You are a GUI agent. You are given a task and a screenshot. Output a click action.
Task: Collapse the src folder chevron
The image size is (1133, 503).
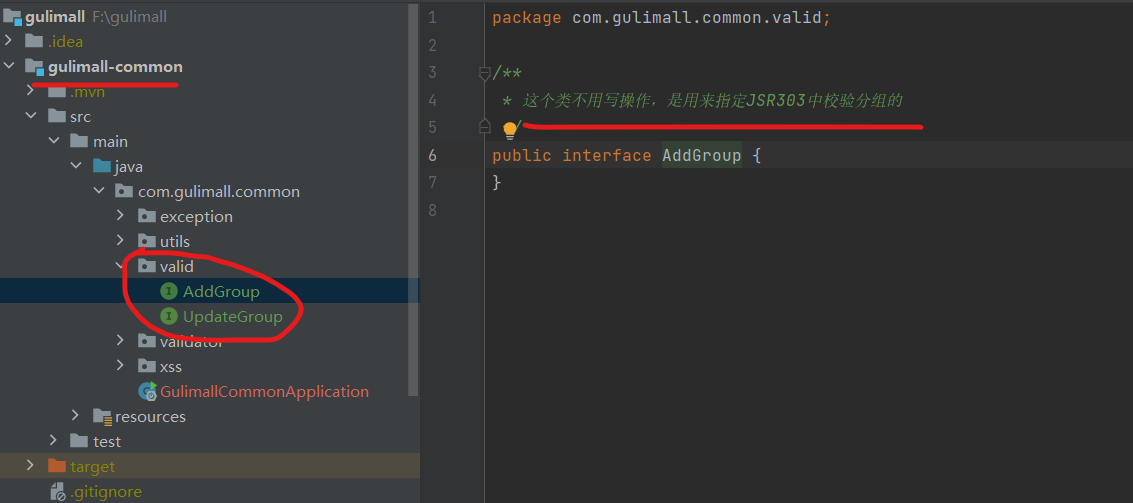31,116
